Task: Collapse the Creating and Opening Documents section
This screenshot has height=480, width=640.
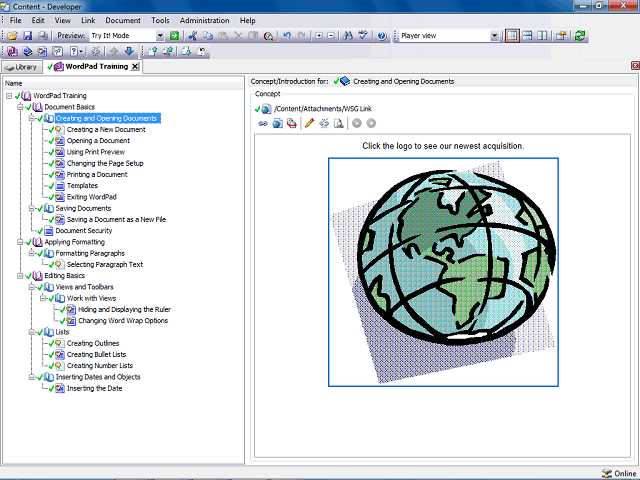Action: 31,118
